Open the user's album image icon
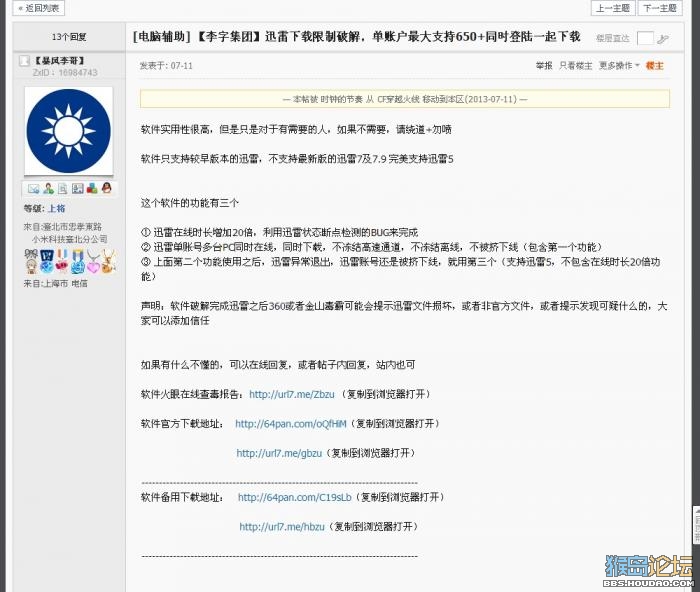The width and height of the screenshot is (700, 592). pos(77,188)
